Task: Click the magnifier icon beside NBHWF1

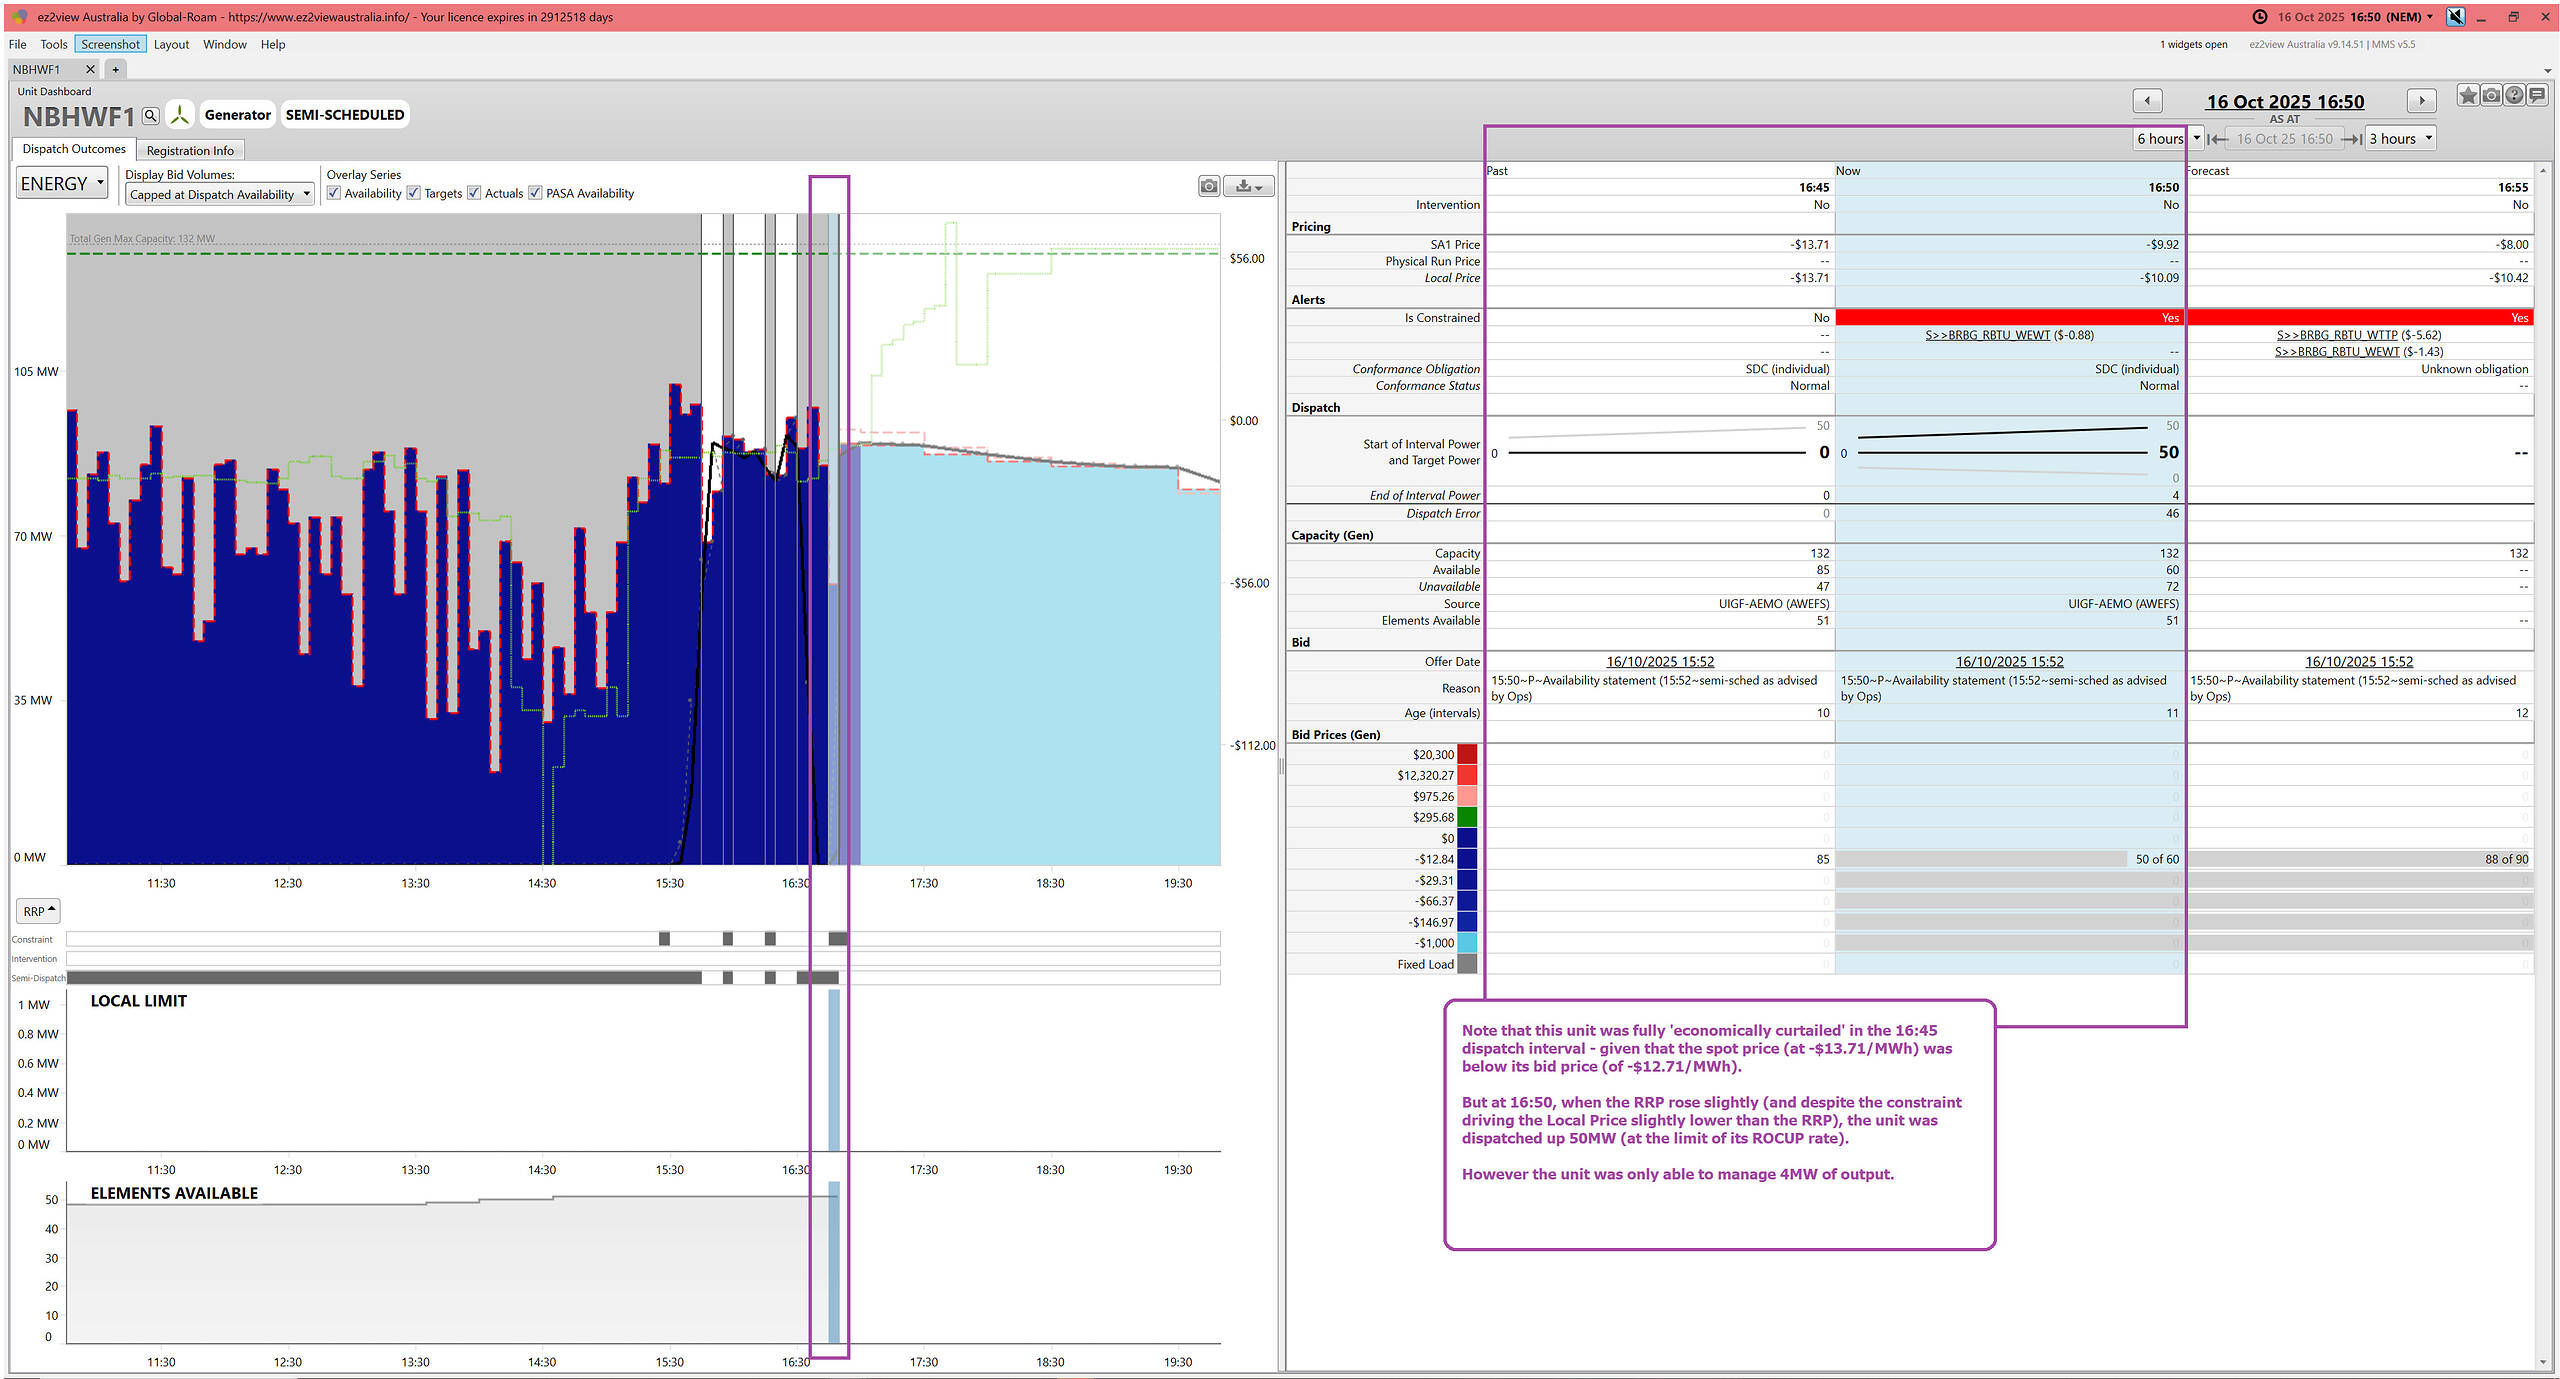Action: pos(150,116)
